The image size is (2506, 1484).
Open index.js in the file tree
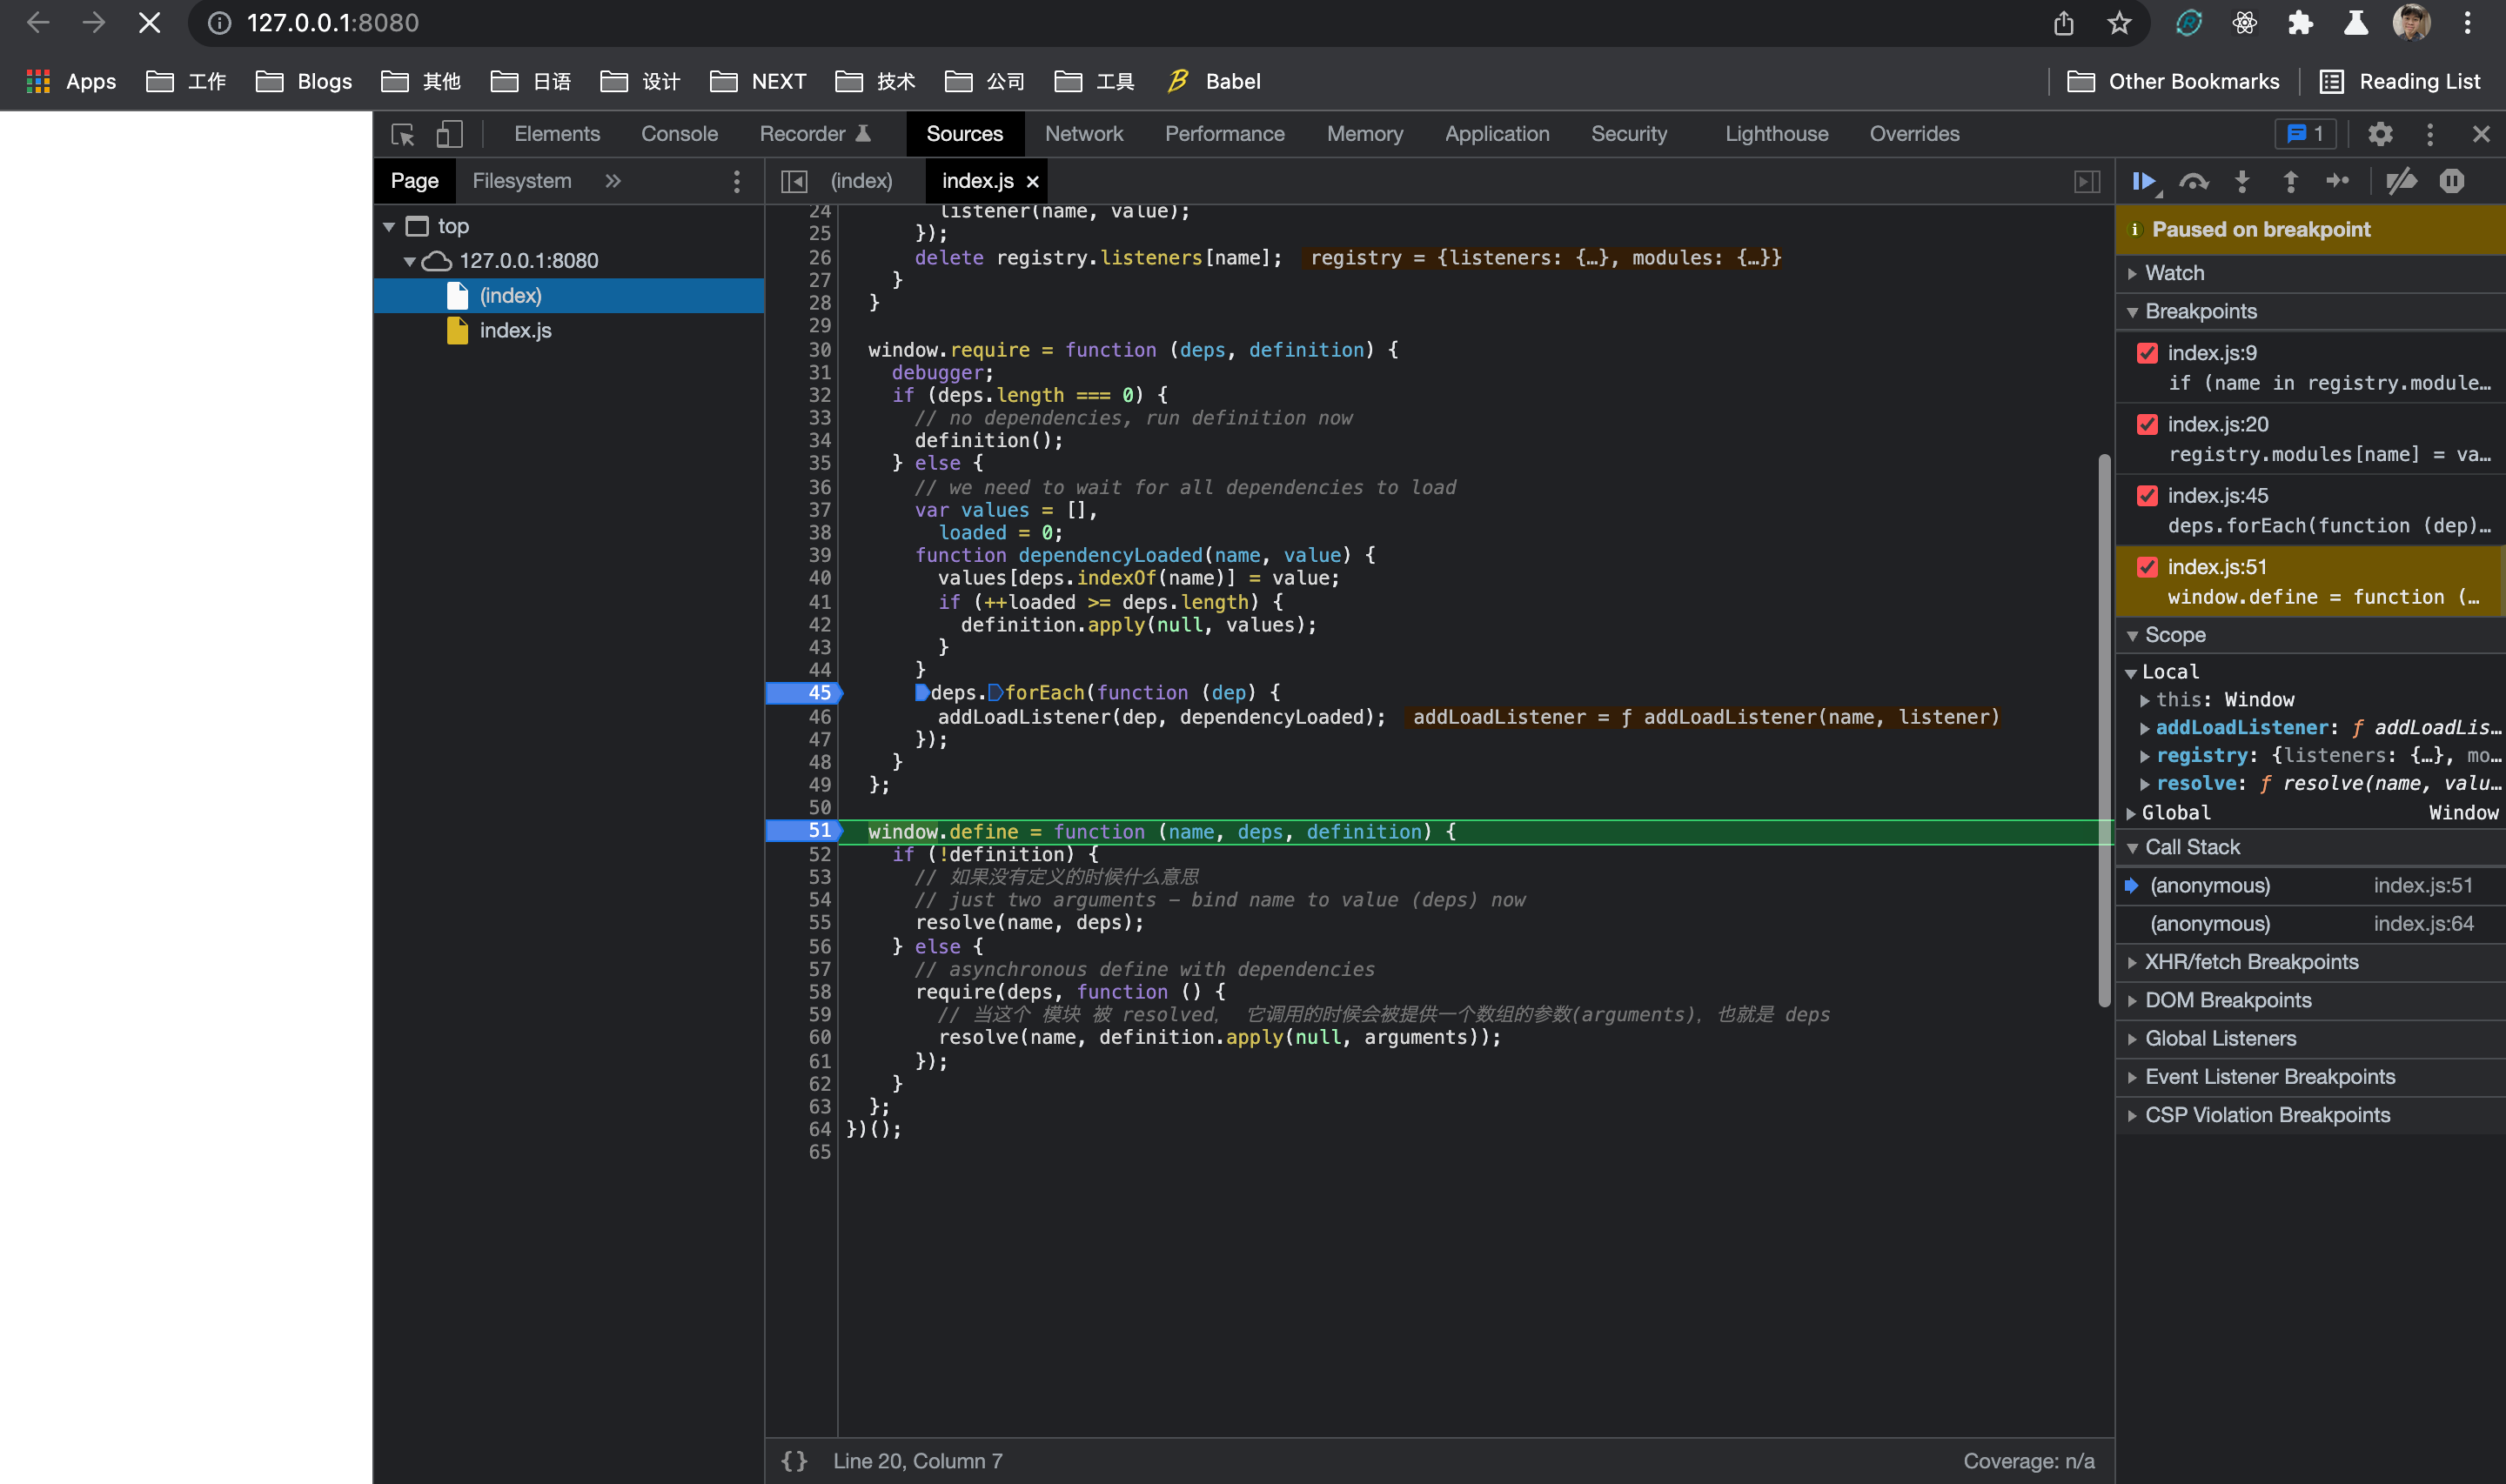point(515,330)
